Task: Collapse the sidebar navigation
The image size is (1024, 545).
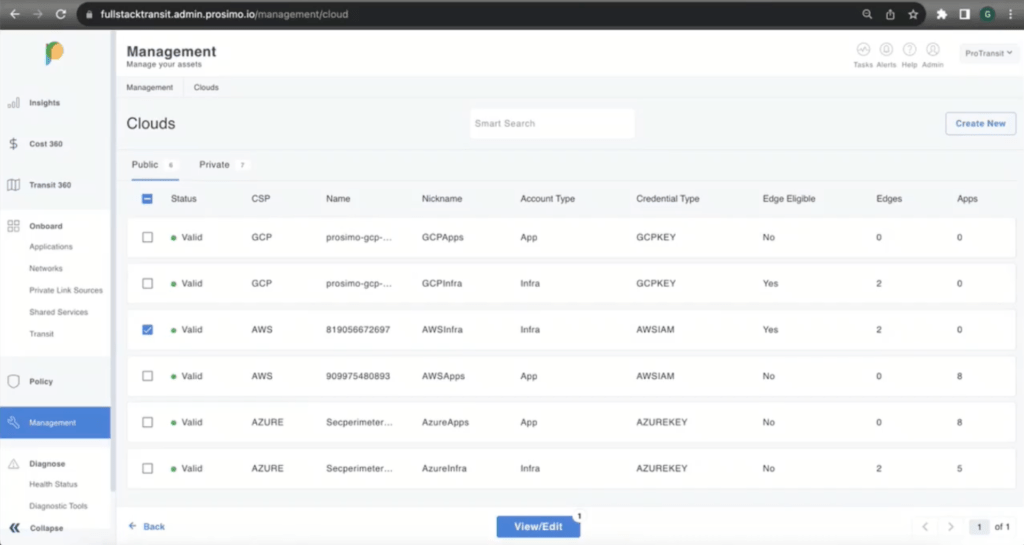Action: pos(15,528)
